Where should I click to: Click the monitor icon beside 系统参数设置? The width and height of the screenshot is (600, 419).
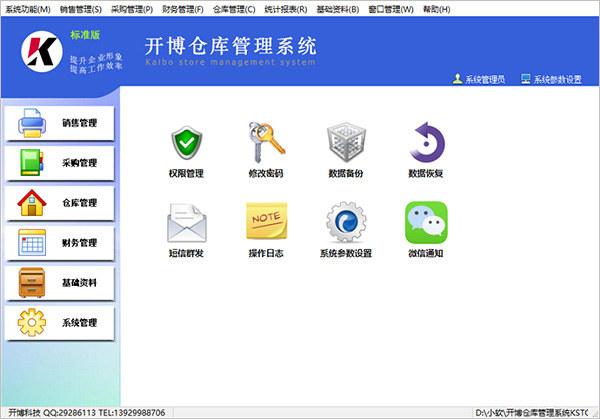click(526, 79)
